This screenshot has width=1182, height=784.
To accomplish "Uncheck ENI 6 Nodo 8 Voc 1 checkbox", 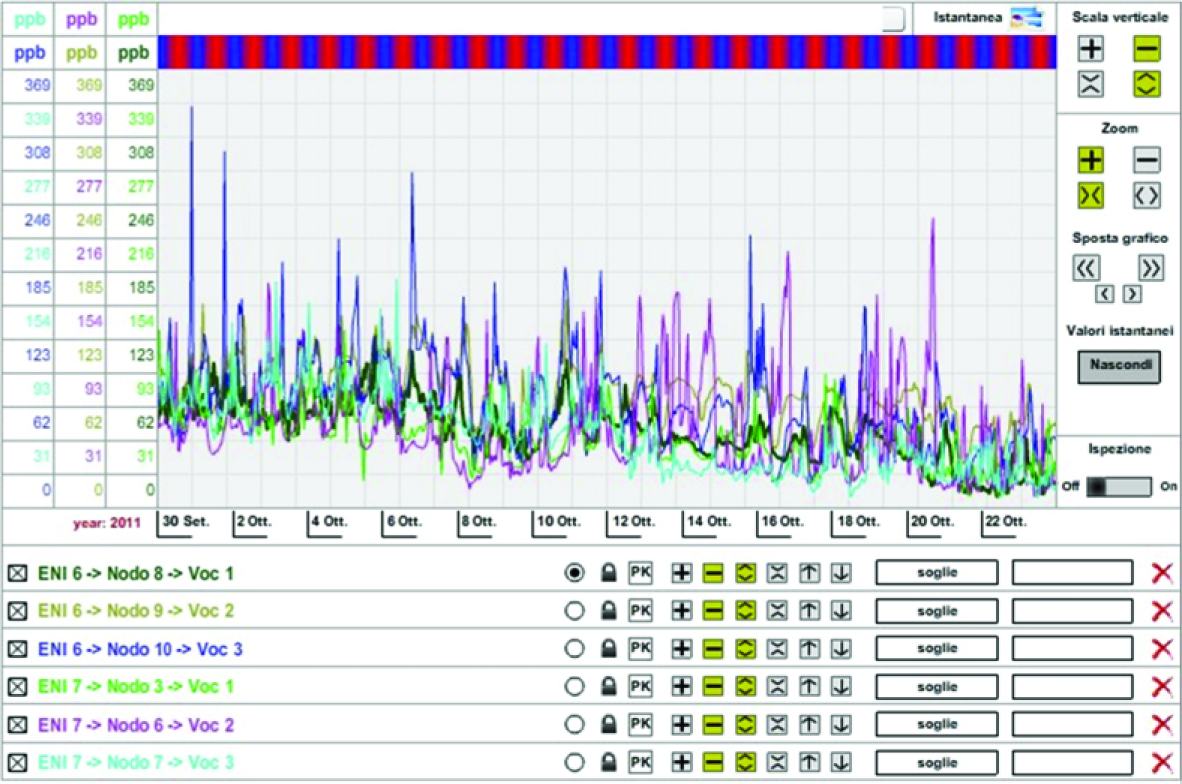I will (x=17, y=574).
